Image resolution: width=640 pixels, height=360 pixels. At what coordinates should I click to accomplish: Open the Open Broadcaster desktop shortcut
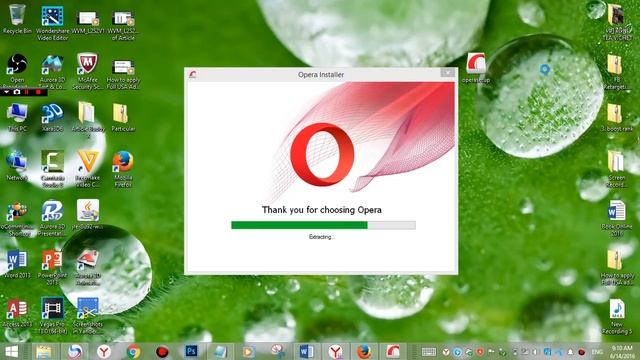pos(17,69)
